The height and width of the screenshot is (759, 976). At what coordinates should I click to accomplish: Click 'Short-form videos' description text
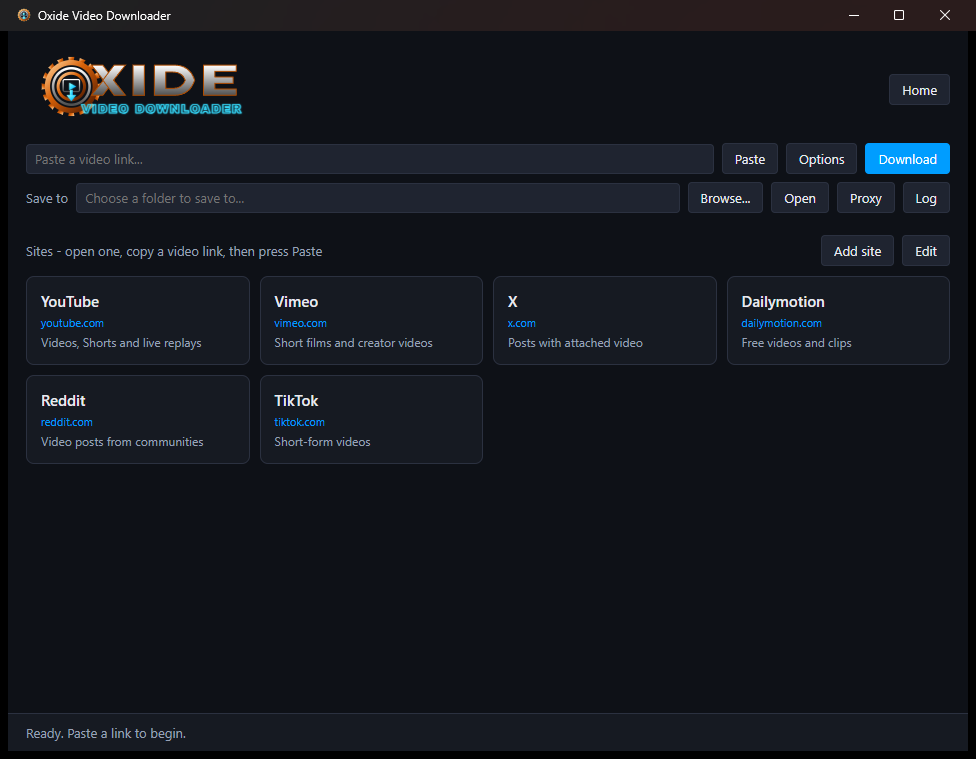click(x=322, y=442)
